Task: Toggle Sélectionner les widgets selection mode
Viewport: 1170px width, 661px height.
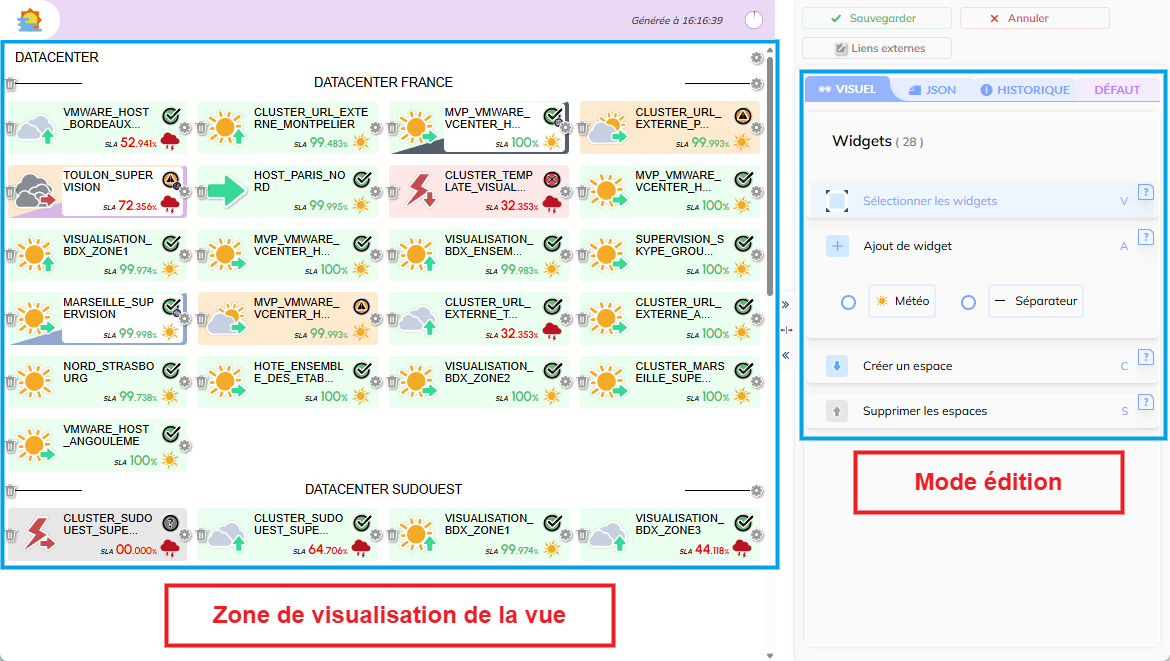Action: point(837,201)
